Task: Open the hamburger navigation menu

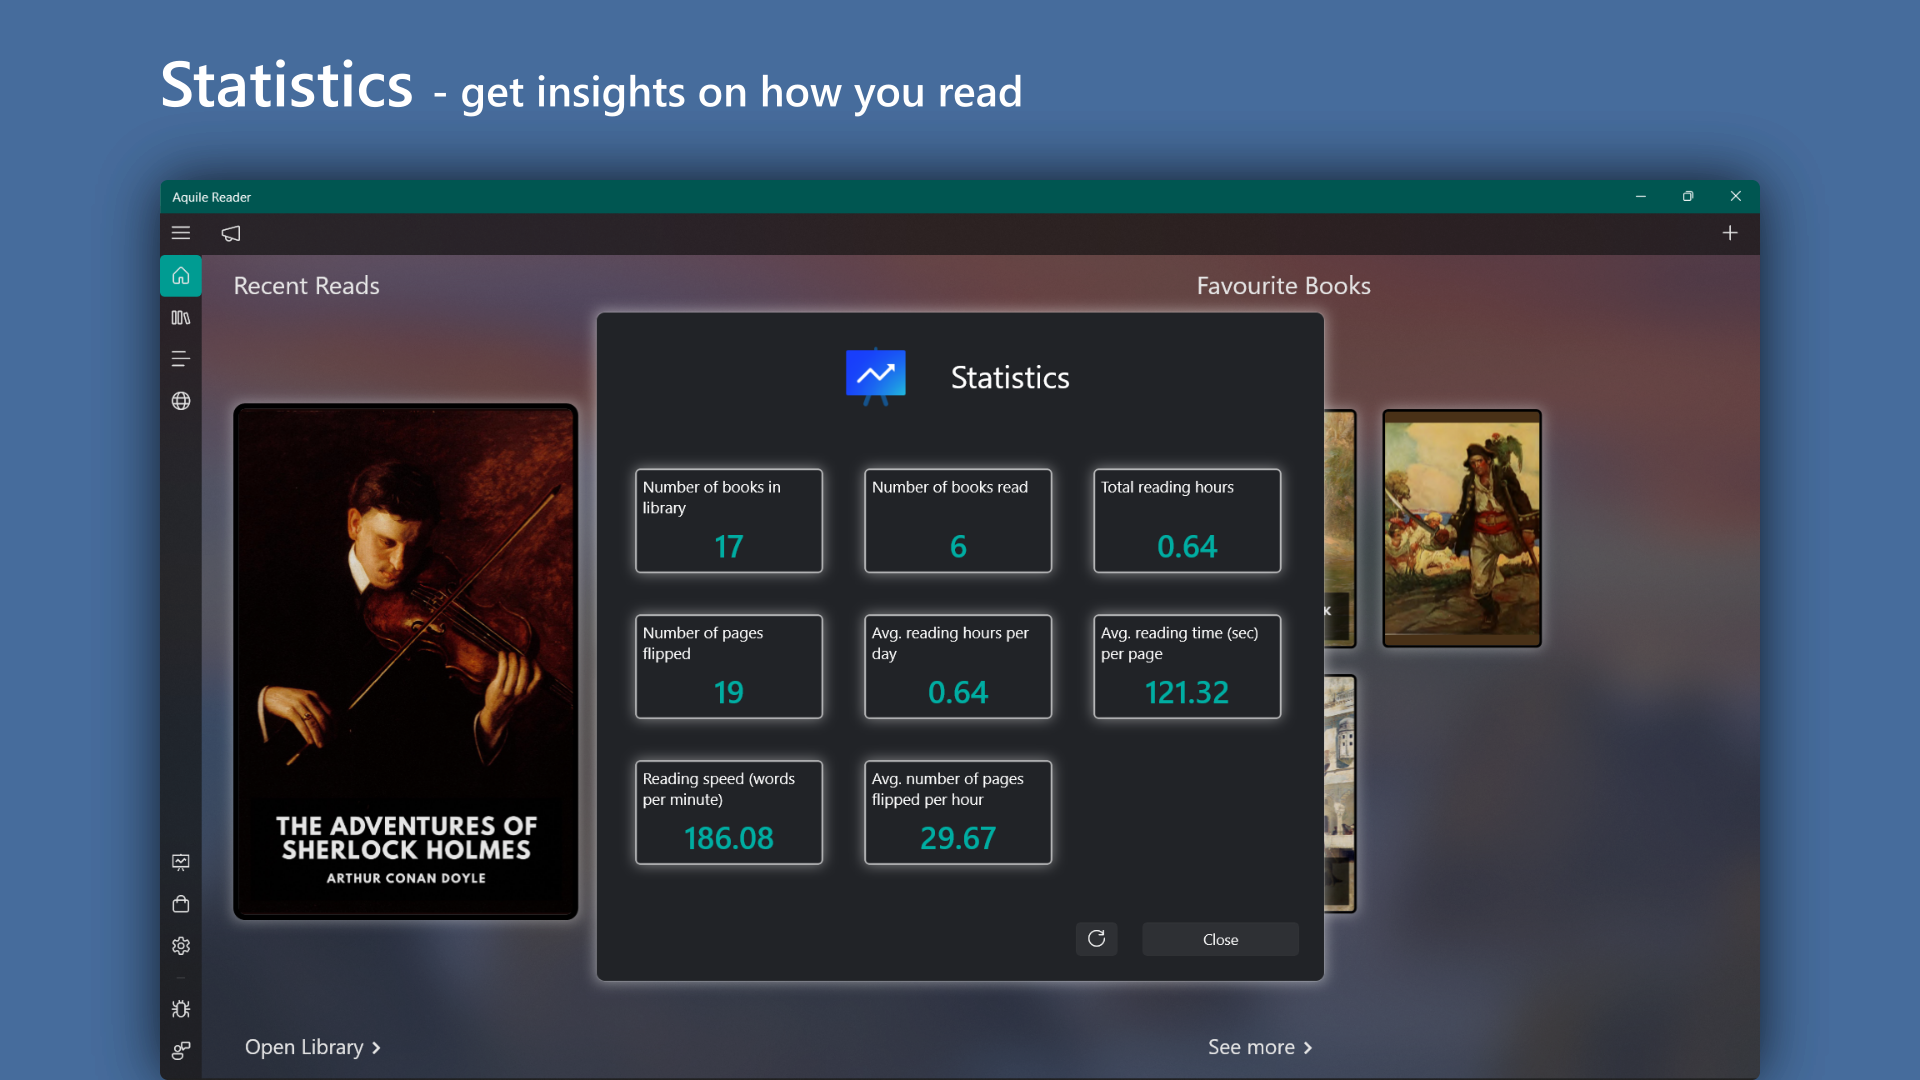Action: [x=181, y=232]
